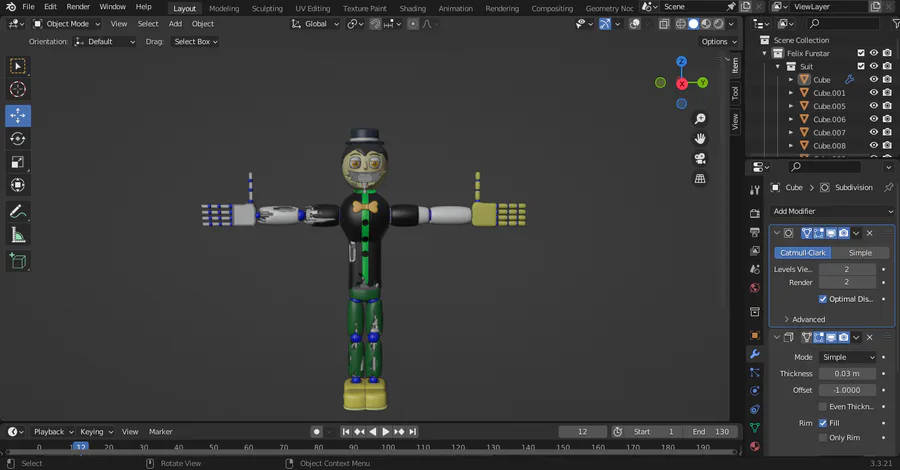Screen dimensions: 900x470
Task: Enable the Only Rim checkbox
Action: click(823, 438)
